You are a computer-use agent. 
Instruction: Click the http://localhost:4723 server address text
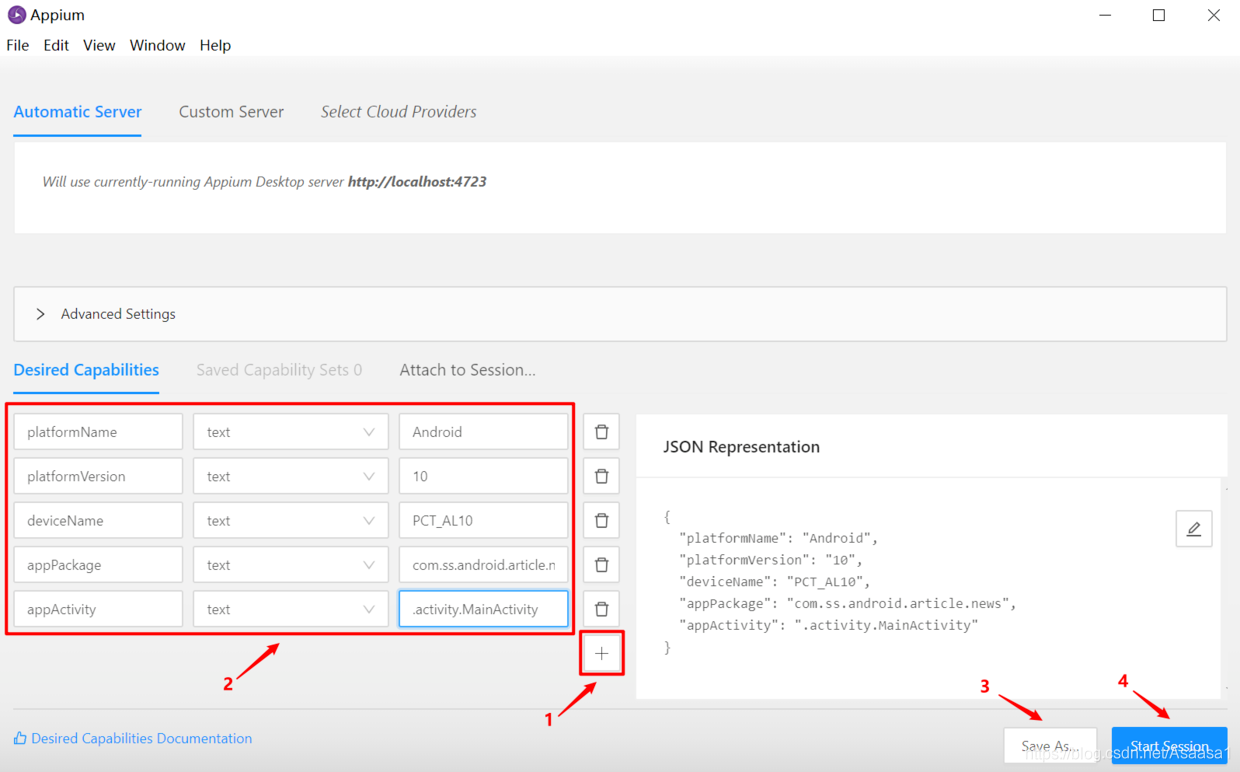417,182
